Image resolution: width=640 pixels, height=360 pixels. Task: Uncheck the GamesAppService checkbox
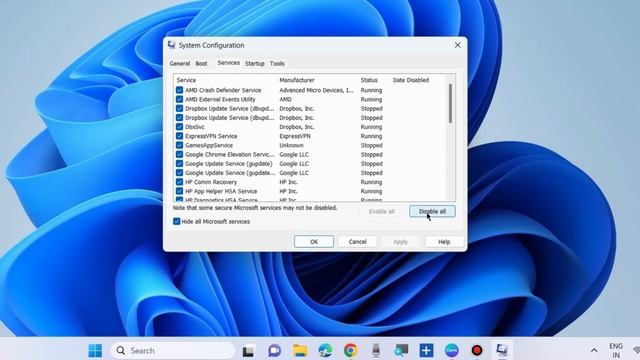179,145
